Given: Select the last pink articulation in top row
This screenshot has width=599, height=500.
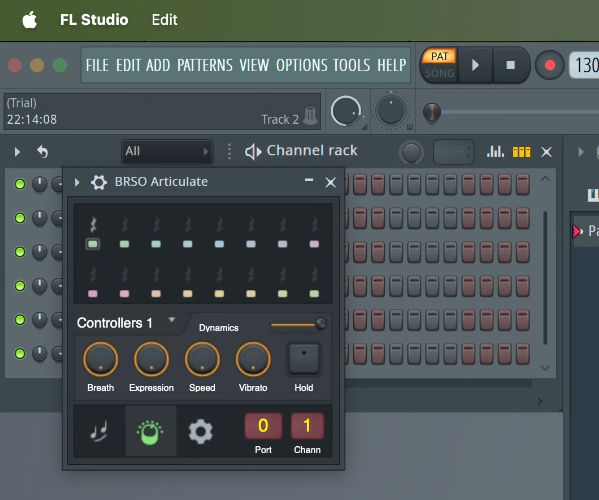Looking at the screenshot, I should pyautogui.click(x=314, y=244).
